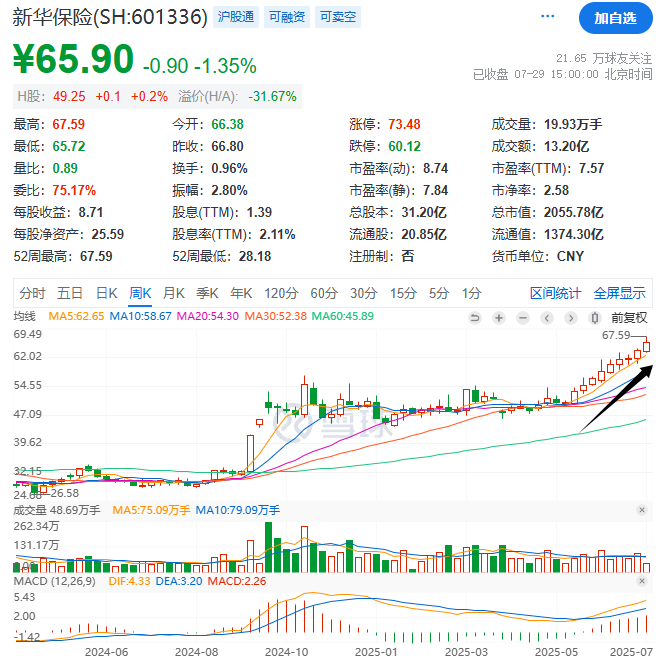The height and width of the screenshot is (664, 659).
Task: Switch to the 5分 interval tab
Action: coord(439,293)
